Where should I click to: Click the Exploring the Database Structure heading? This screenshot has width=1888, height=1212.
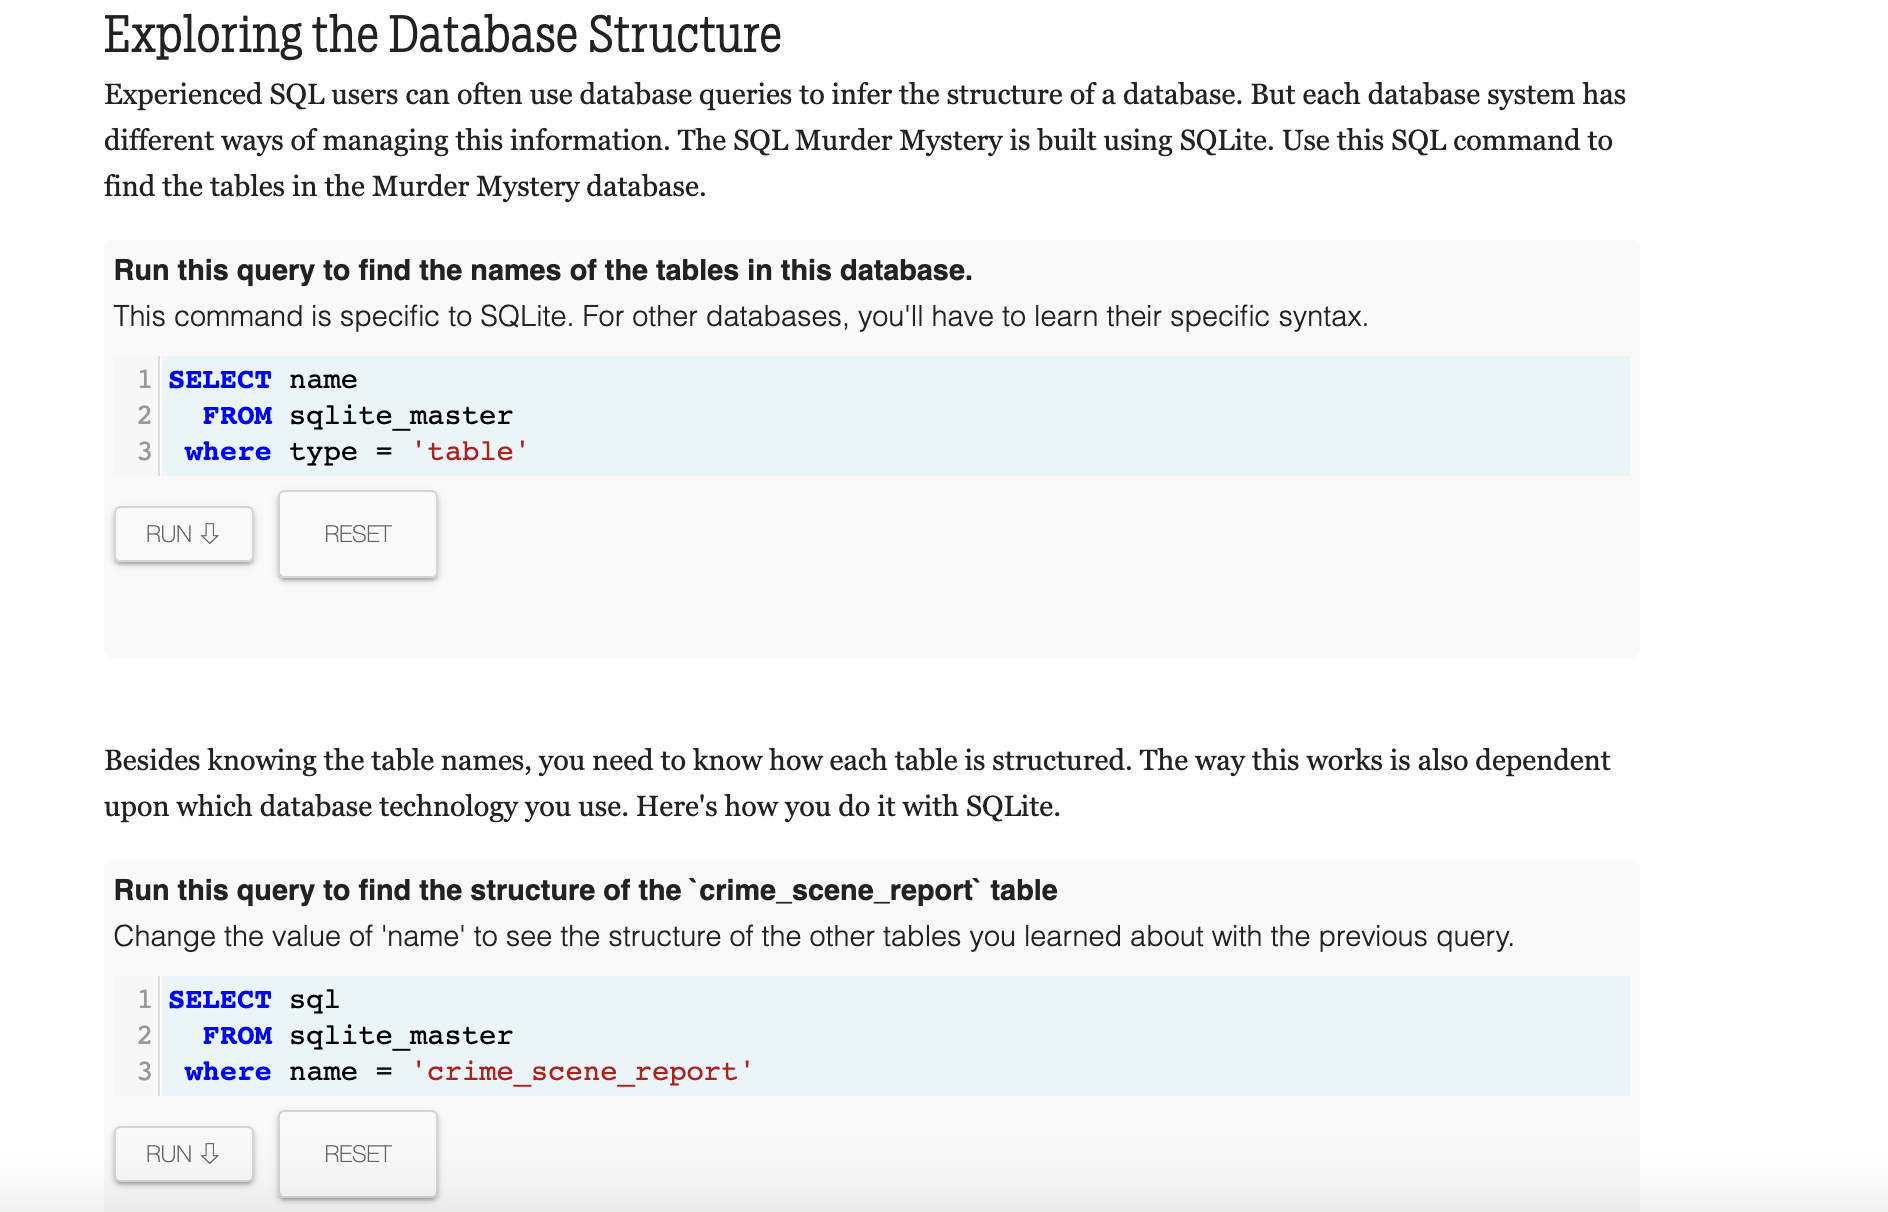coord(442,36)
